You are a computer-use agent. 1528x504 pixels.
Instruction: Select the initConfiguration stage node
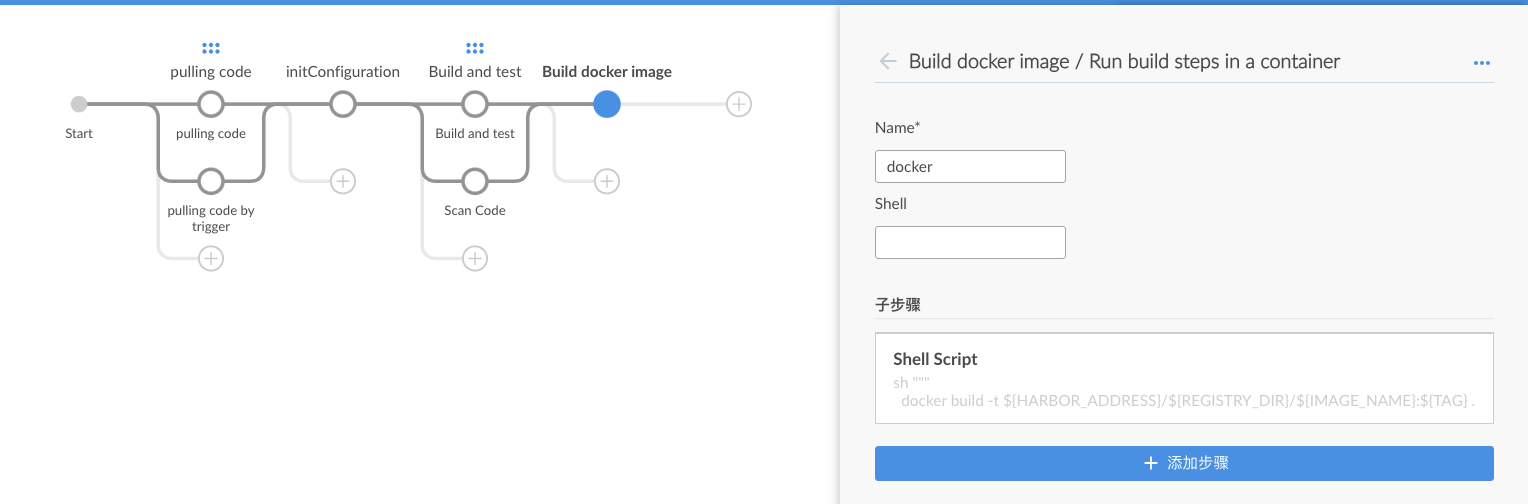(x=343, y=104)
